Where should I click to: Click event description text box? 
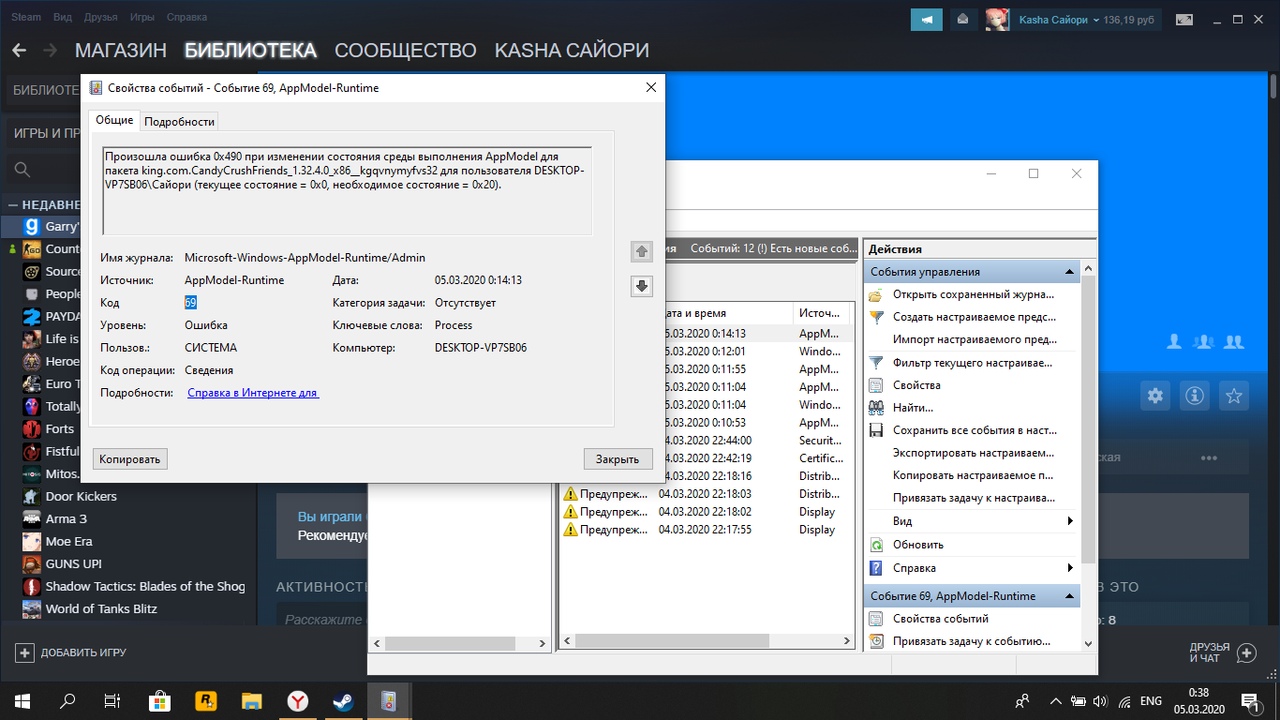point(347,191)
